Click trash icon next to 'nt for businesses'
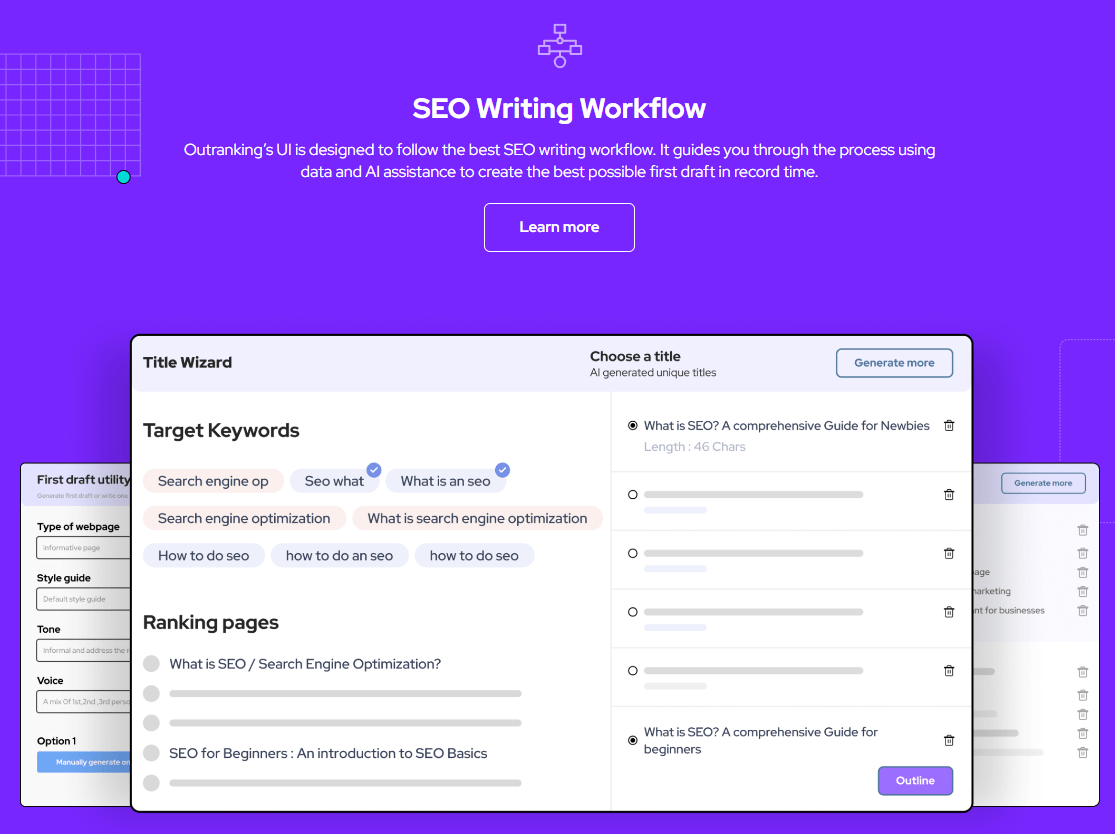Screen dimensions: 1115x834 click(1083, 610)
